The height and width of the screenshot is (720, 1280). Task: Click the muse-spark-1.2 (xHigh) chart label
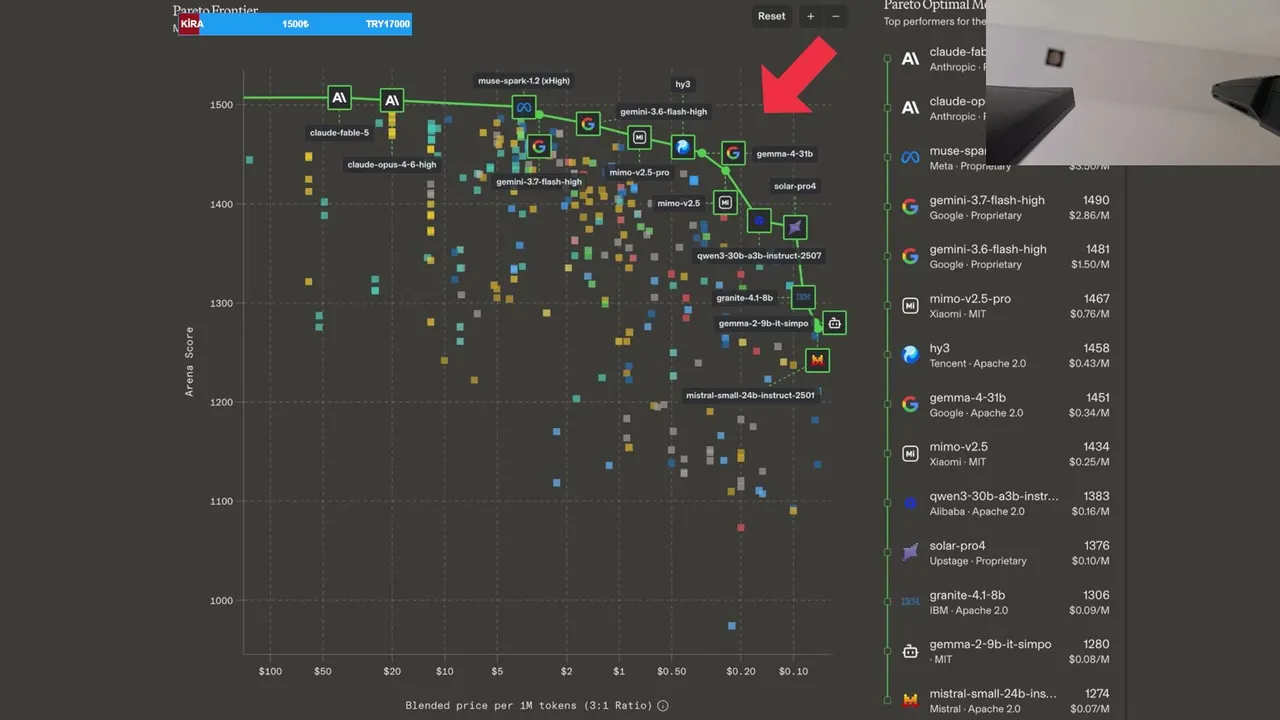click(524, 80)
